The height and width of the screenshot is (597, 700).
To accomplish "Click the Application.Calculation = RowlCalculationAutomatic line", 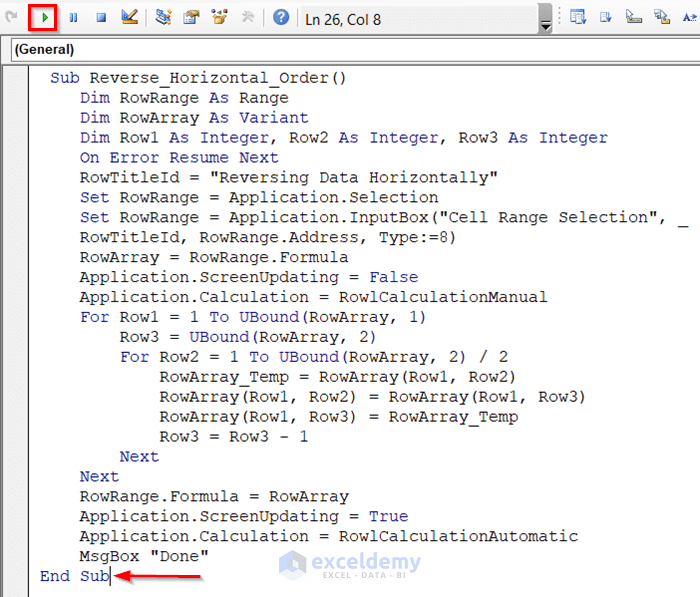I will [x=329, y=536].
